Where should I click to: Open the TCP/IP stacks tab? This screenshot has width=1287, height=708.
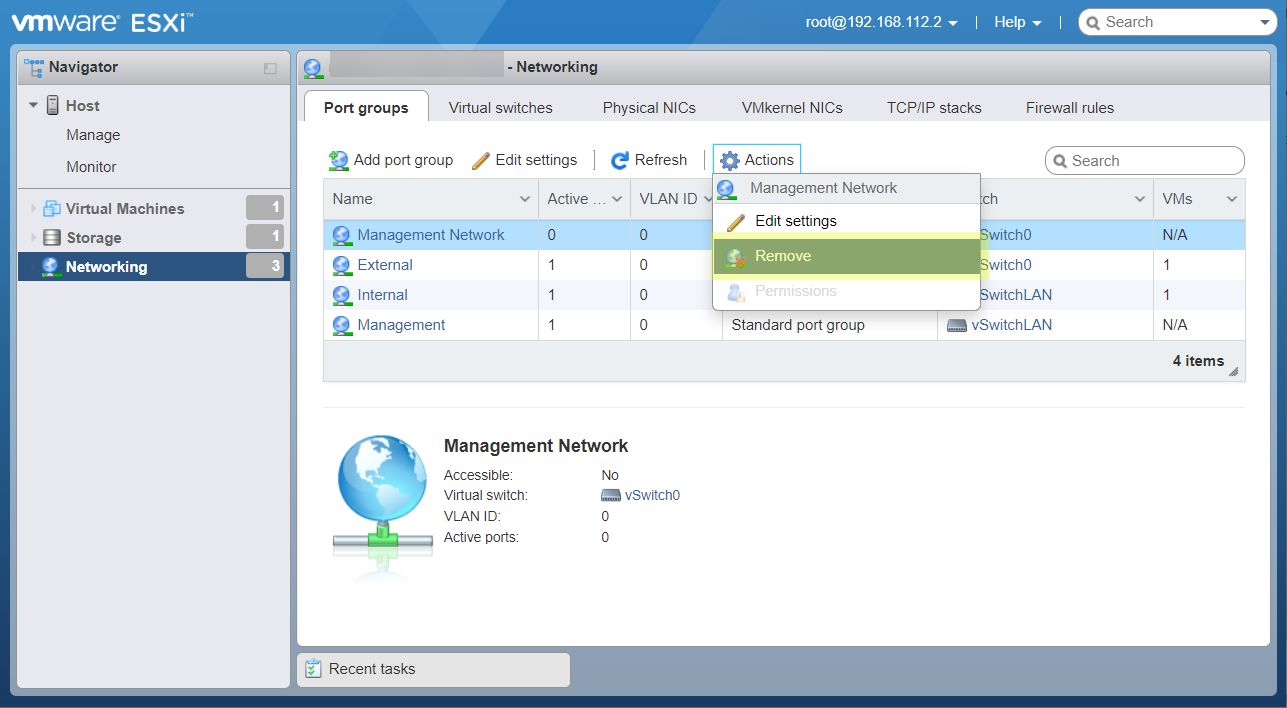[934, 107]
